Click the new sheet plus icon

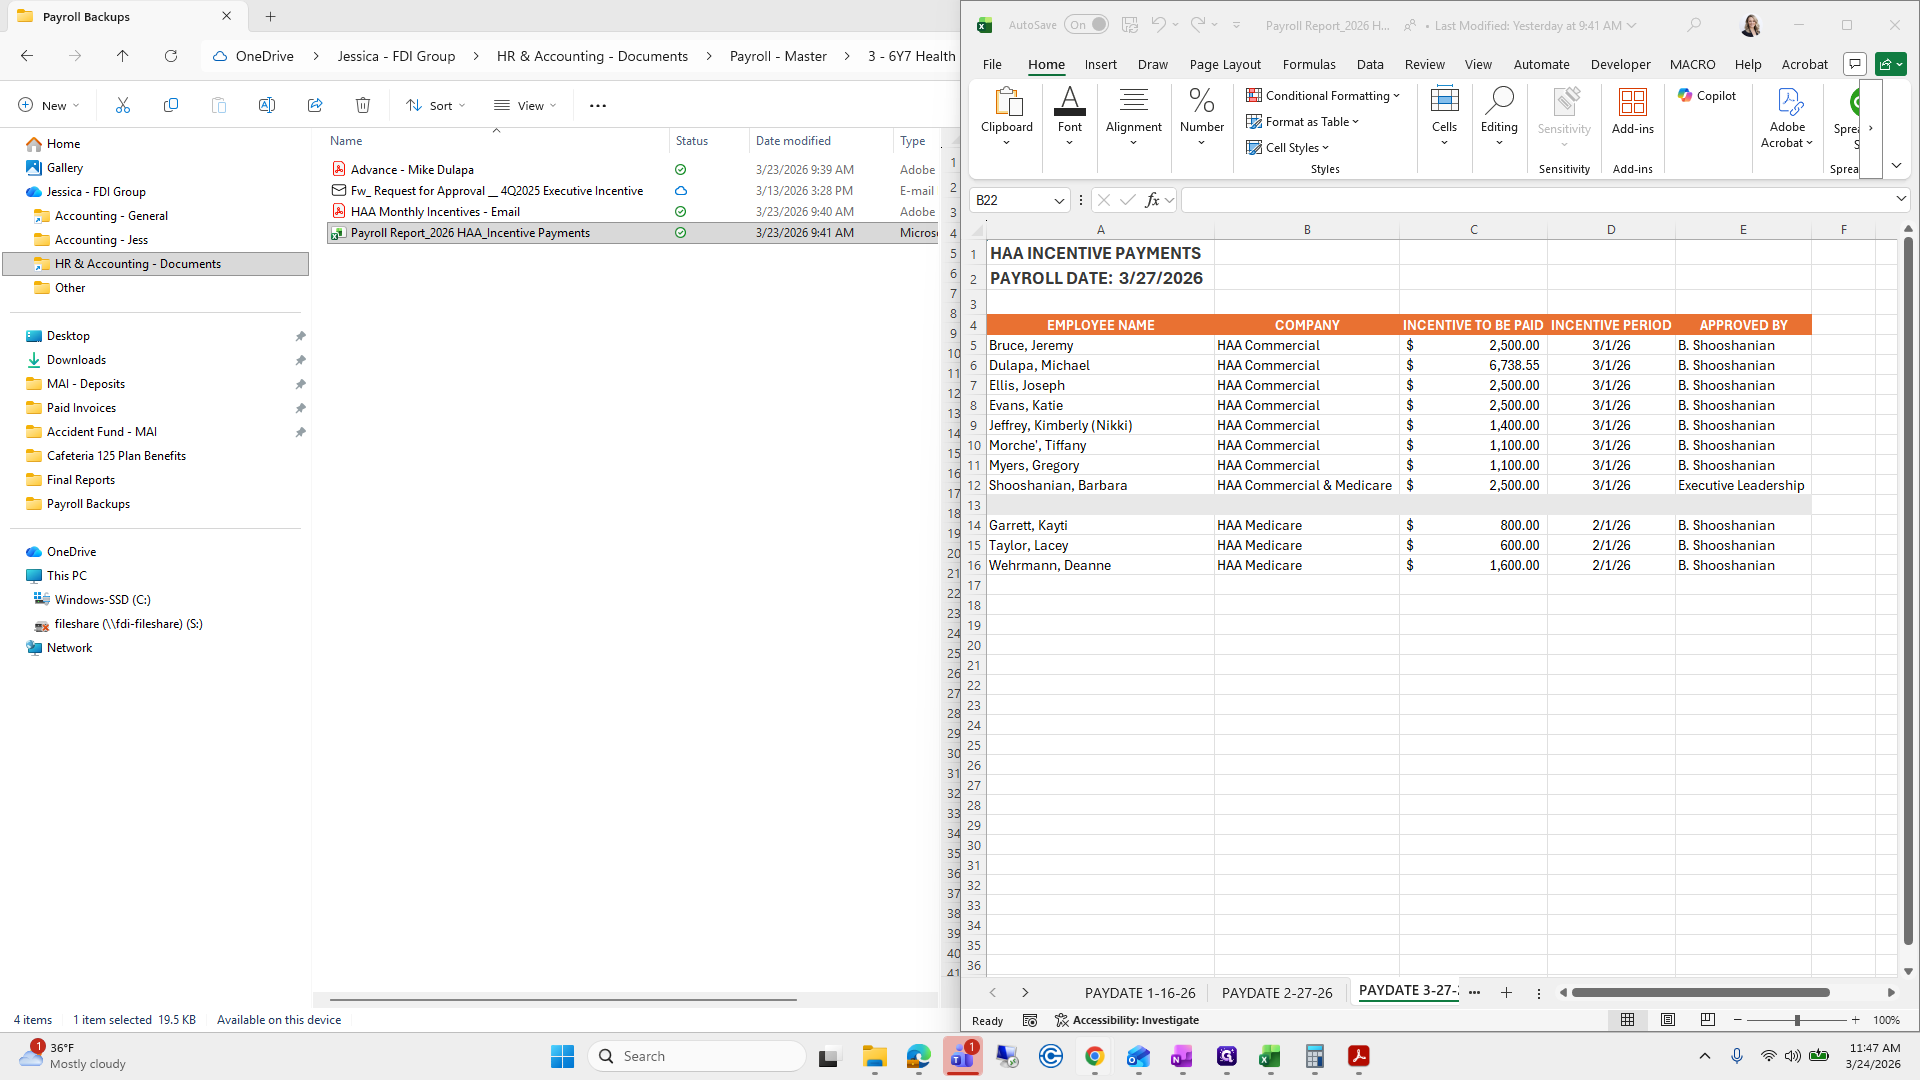1506,993
